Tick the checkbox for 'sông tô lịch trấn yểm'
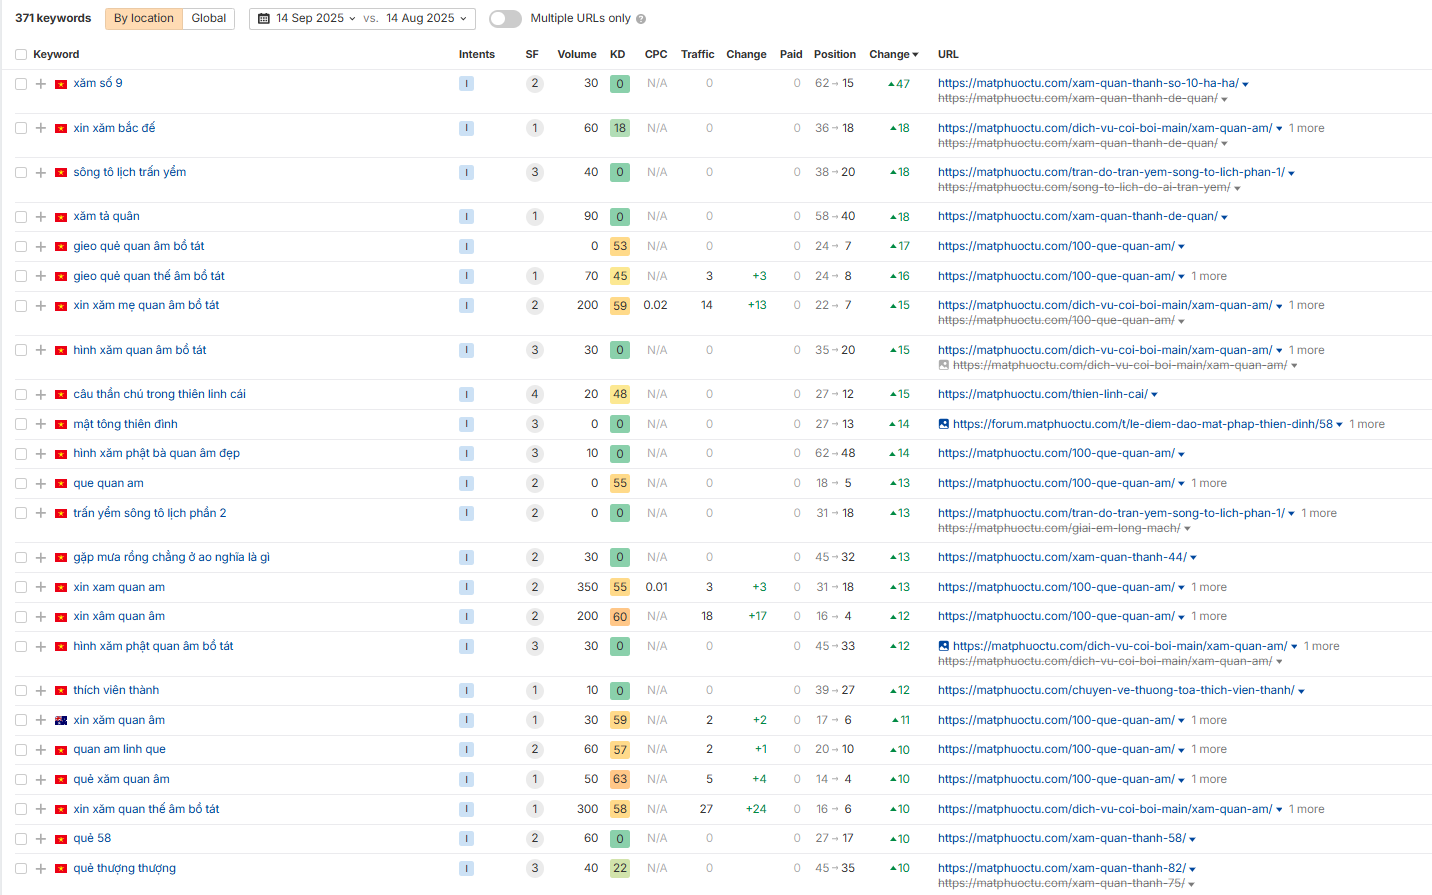 [x=21, y=173]
